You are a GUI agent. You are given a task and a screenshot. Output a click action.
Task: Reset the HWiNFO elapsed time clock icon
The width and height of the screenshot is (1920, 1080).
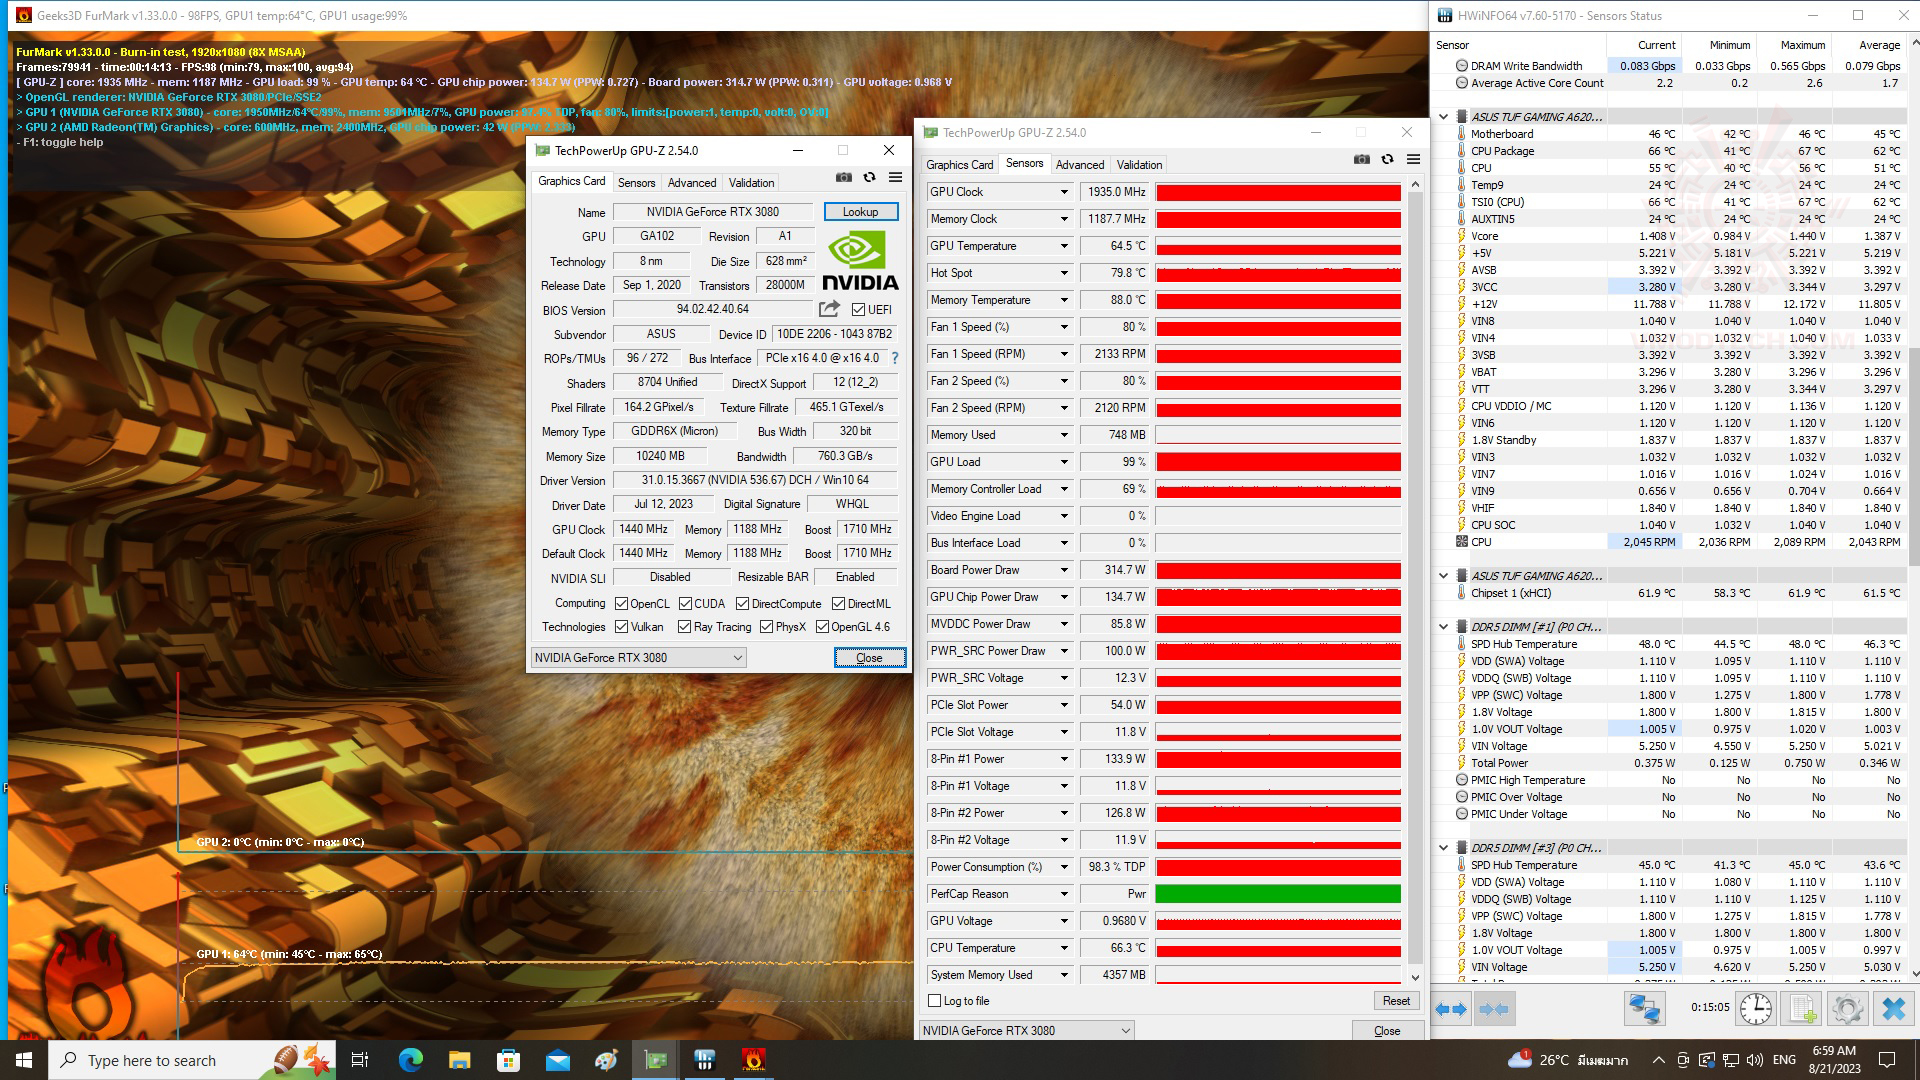click(x=1755, y=1009)
